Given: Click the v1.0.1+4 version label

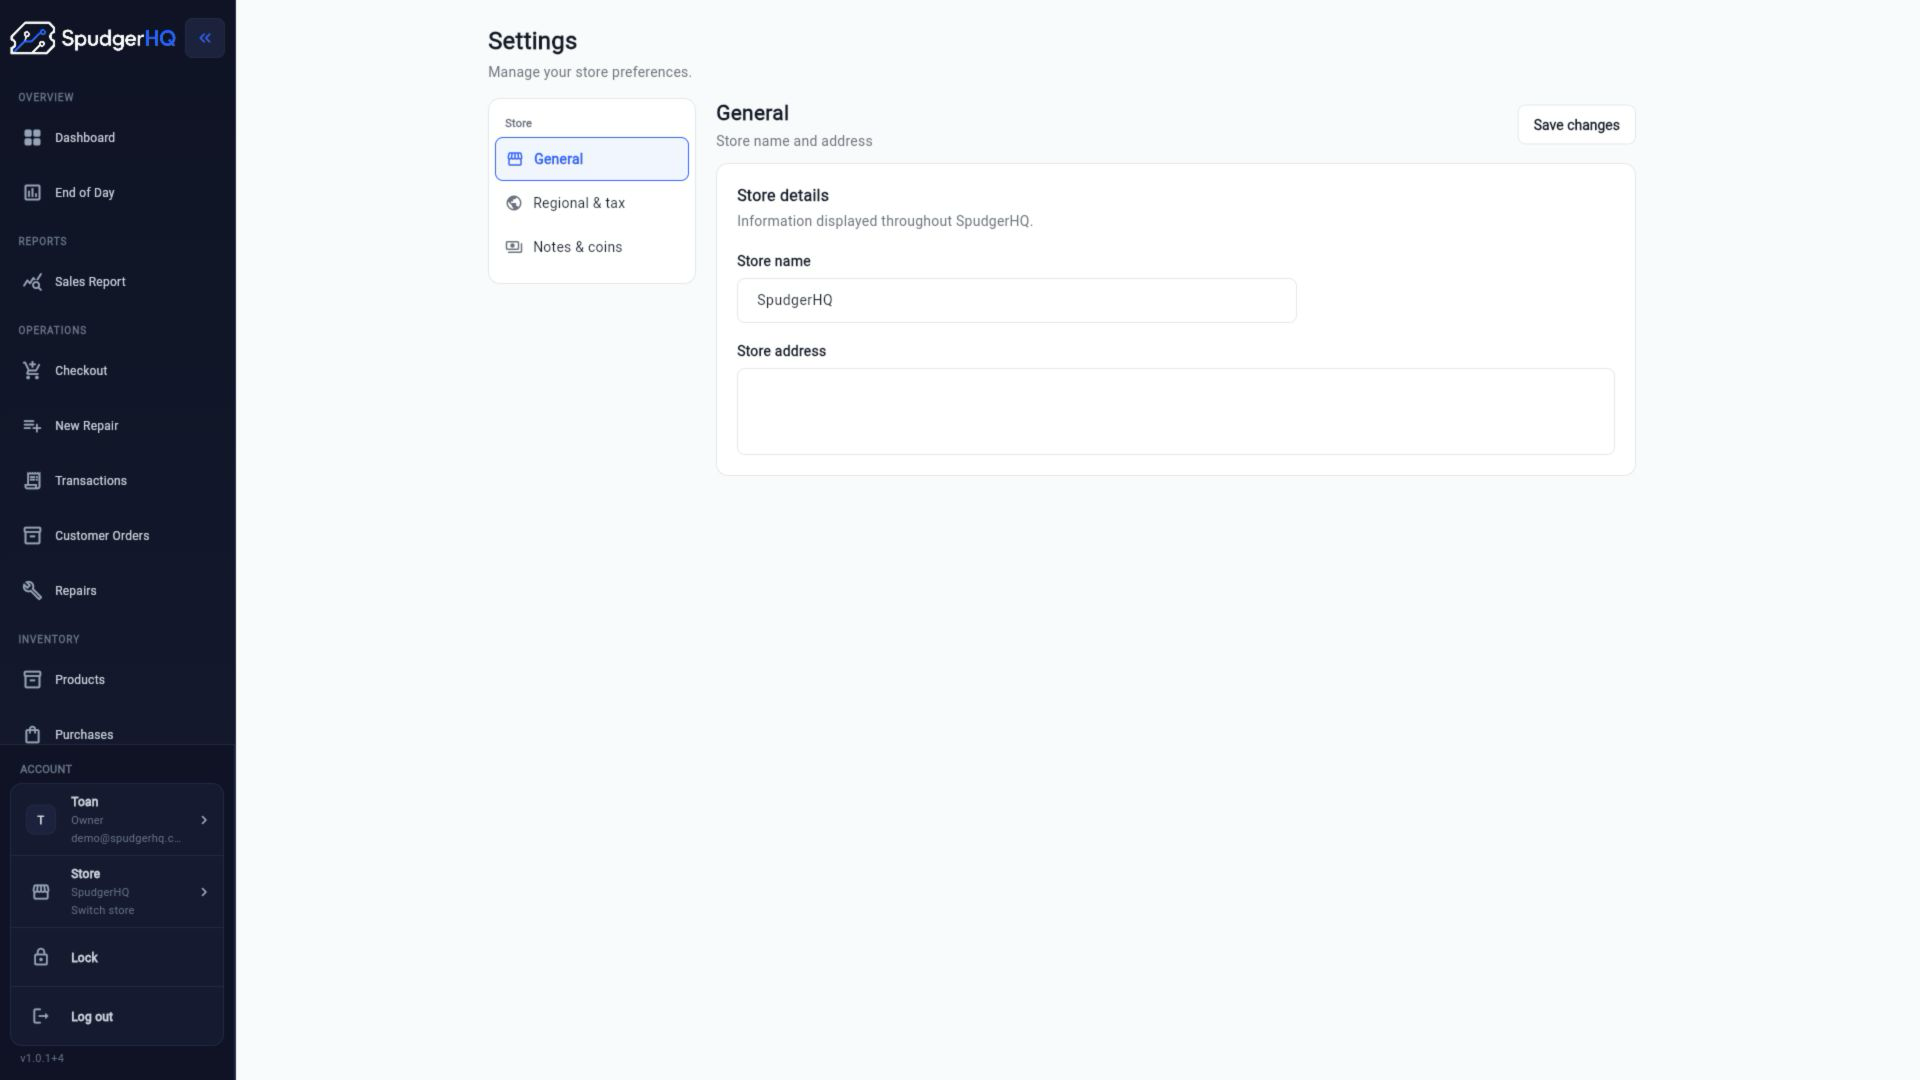Looking at the screenshot, I should click(42, 1059).
